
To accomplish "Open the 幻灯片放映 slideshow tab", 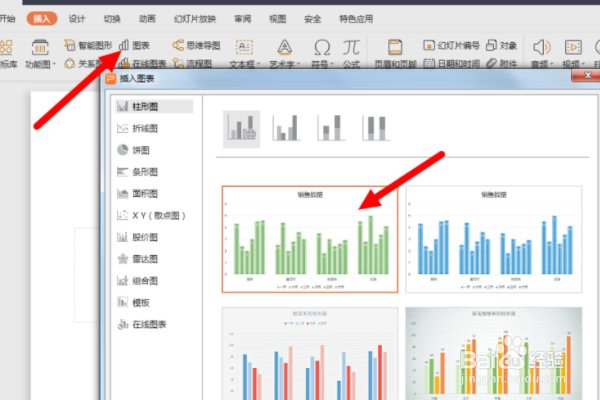I will coord(195,19).
